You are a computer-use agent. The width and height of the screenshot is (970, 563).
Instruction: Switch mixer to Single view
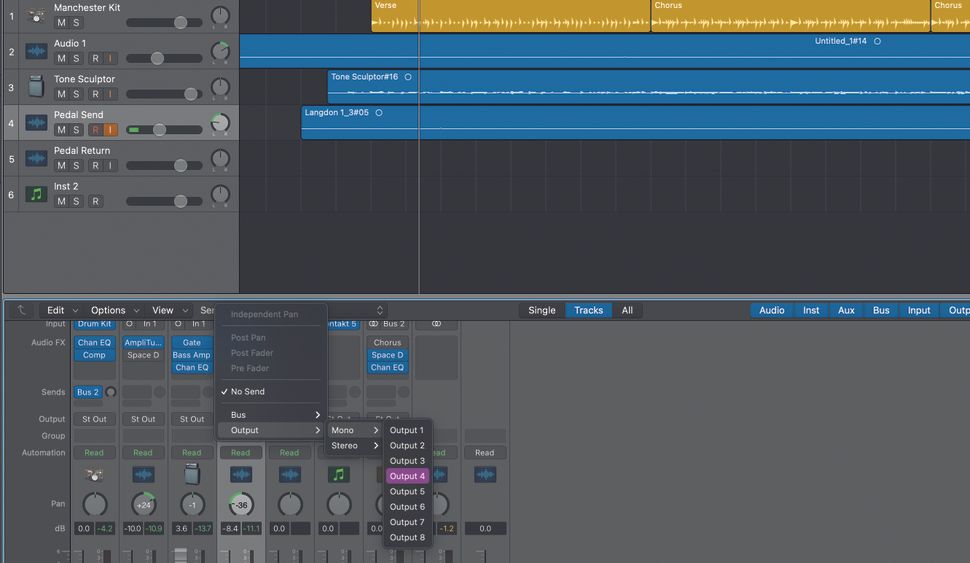[542, 310]
